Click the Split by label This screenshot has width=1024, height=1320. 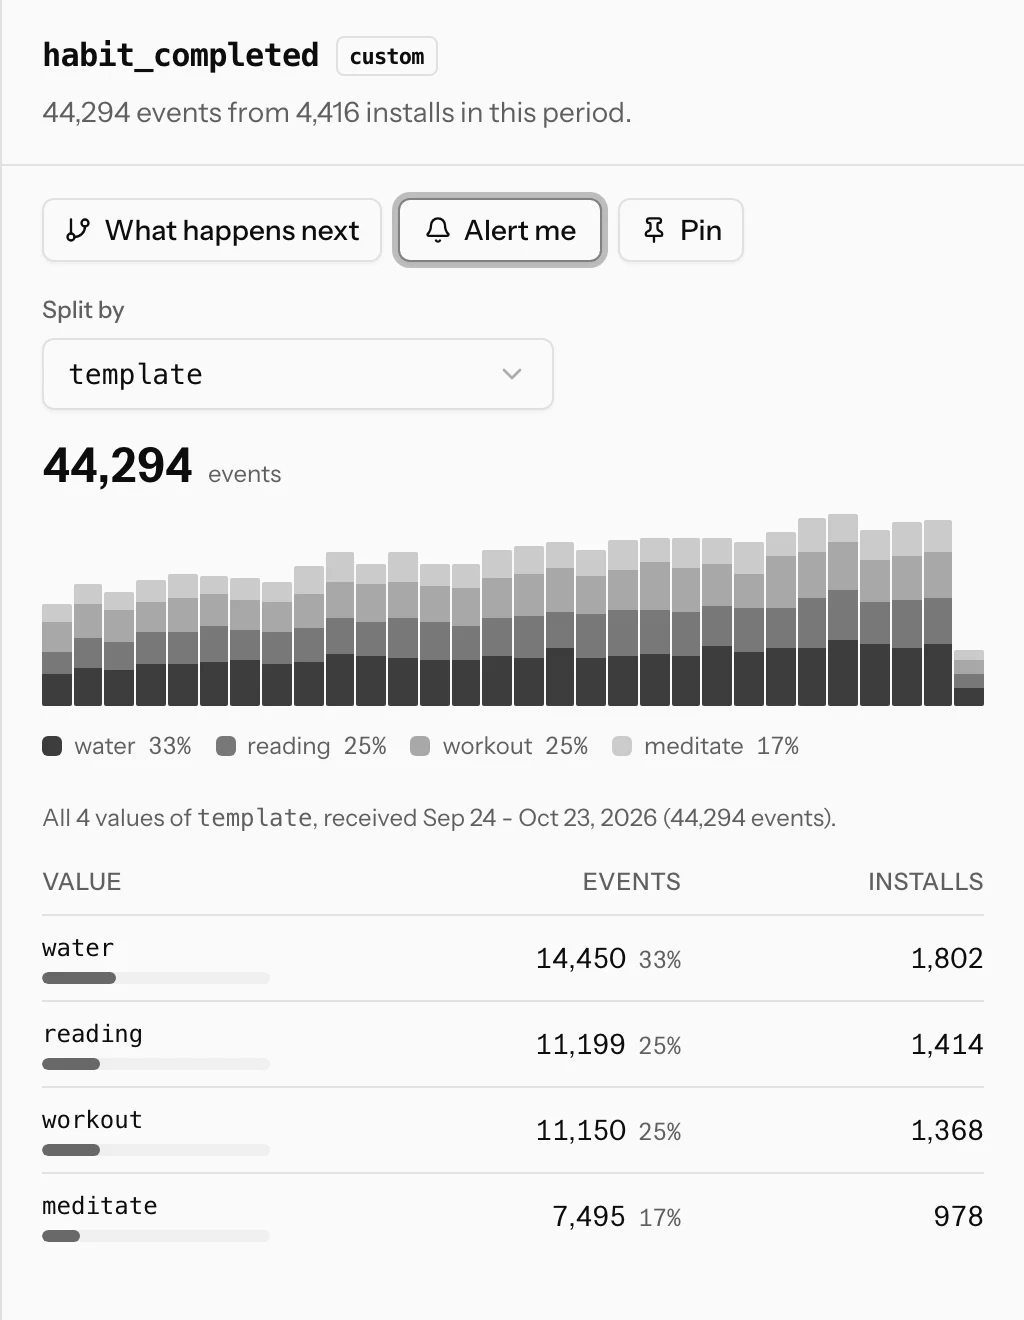[83, 310]
